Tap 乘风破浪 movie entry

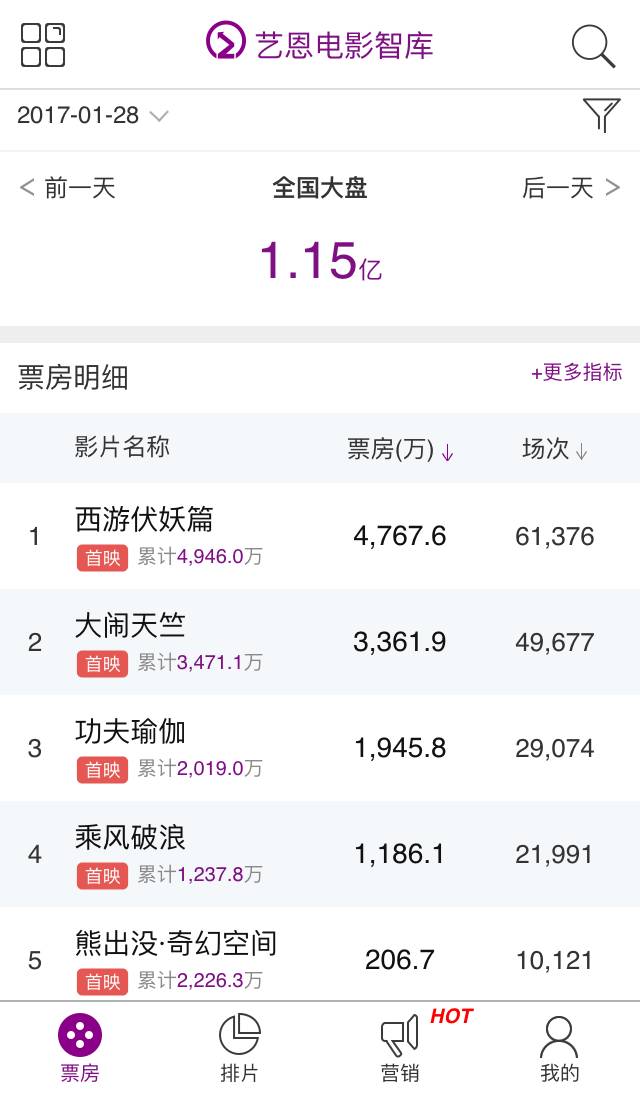130,837
